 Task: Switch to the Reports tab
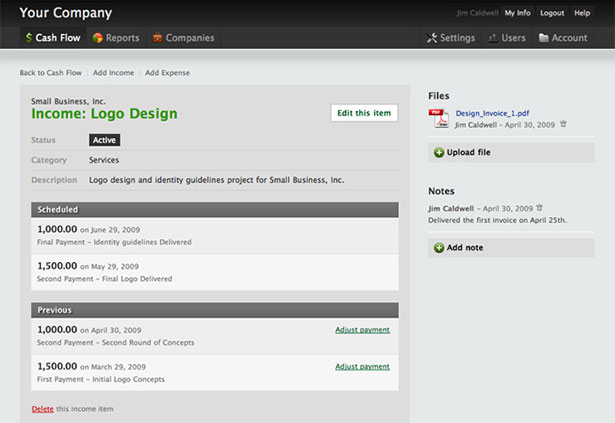(x=116, y=38)
